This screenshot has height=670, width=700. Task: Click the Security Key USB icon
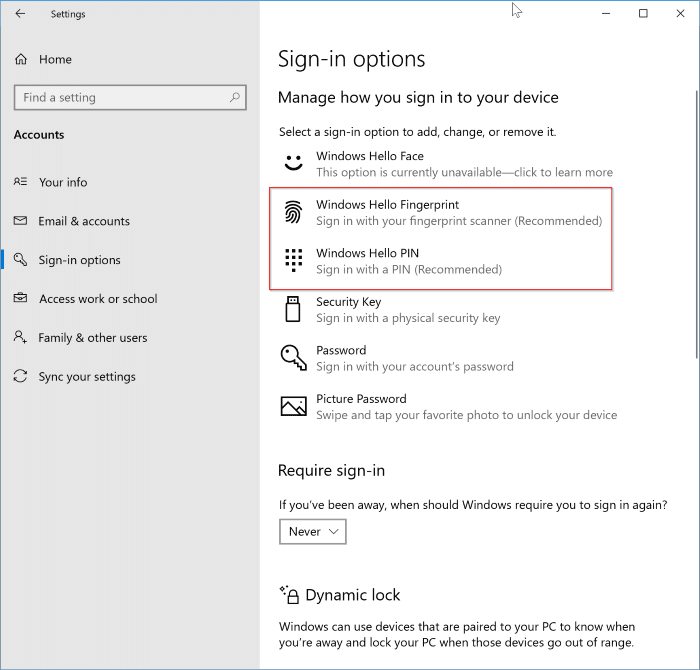point(293,309)
